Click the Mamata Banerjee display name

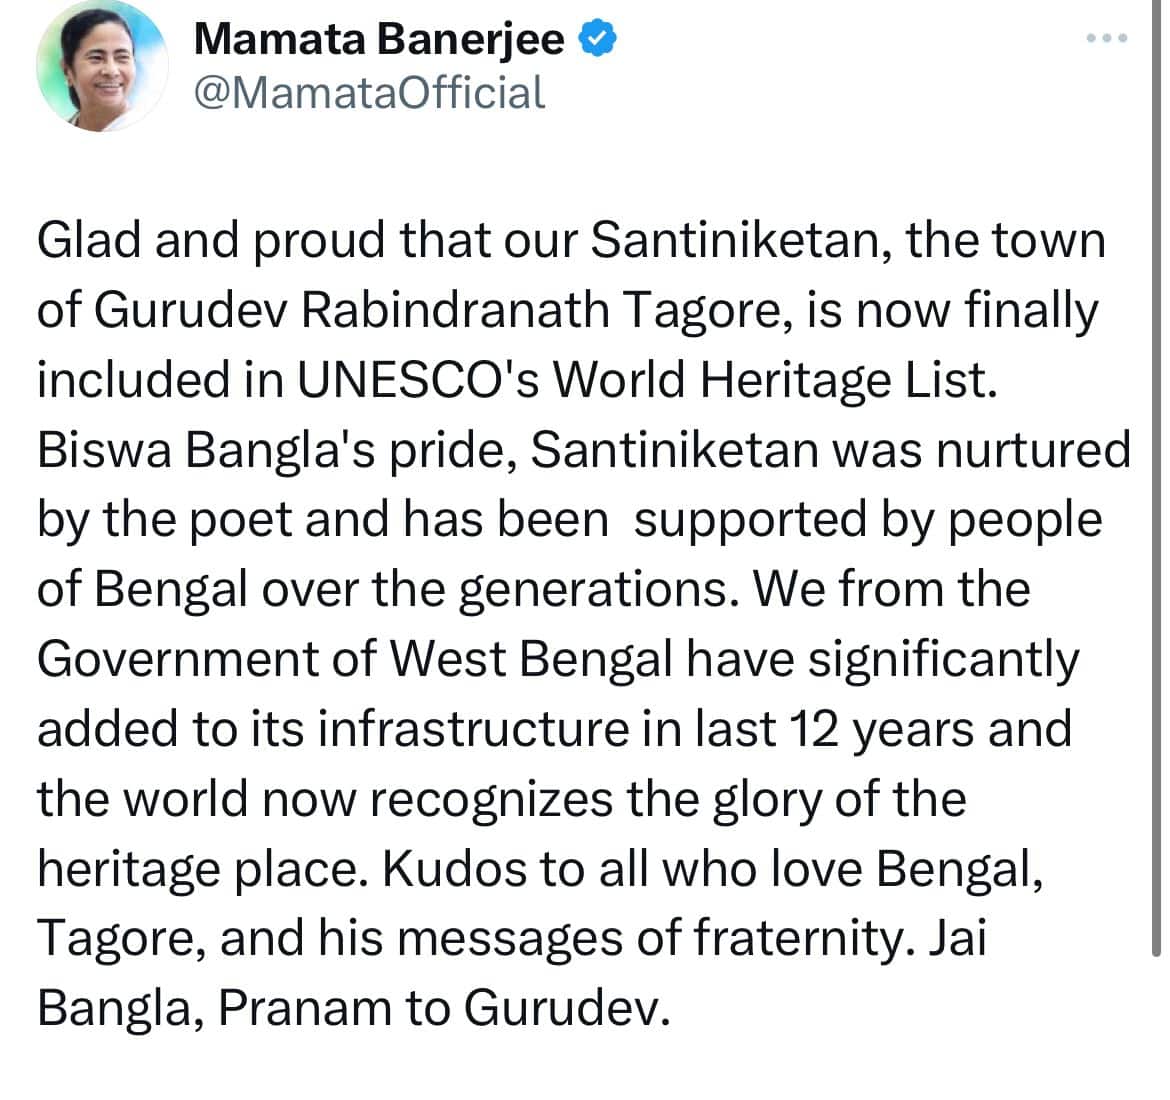(x=379, y=39)
